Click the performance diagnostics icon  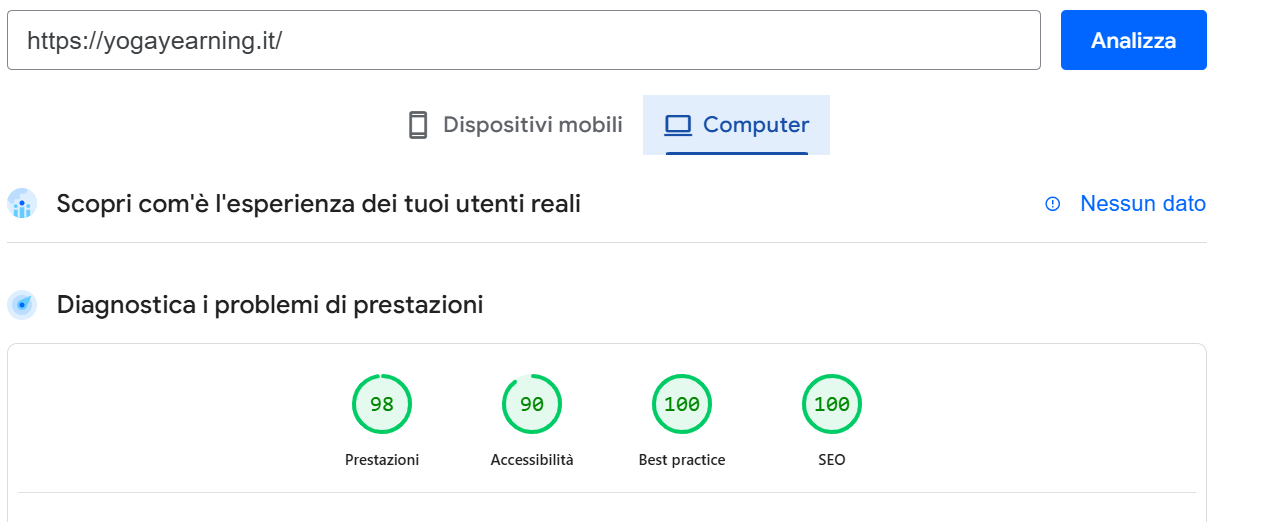pyautogui.click(x=22, y=305)
